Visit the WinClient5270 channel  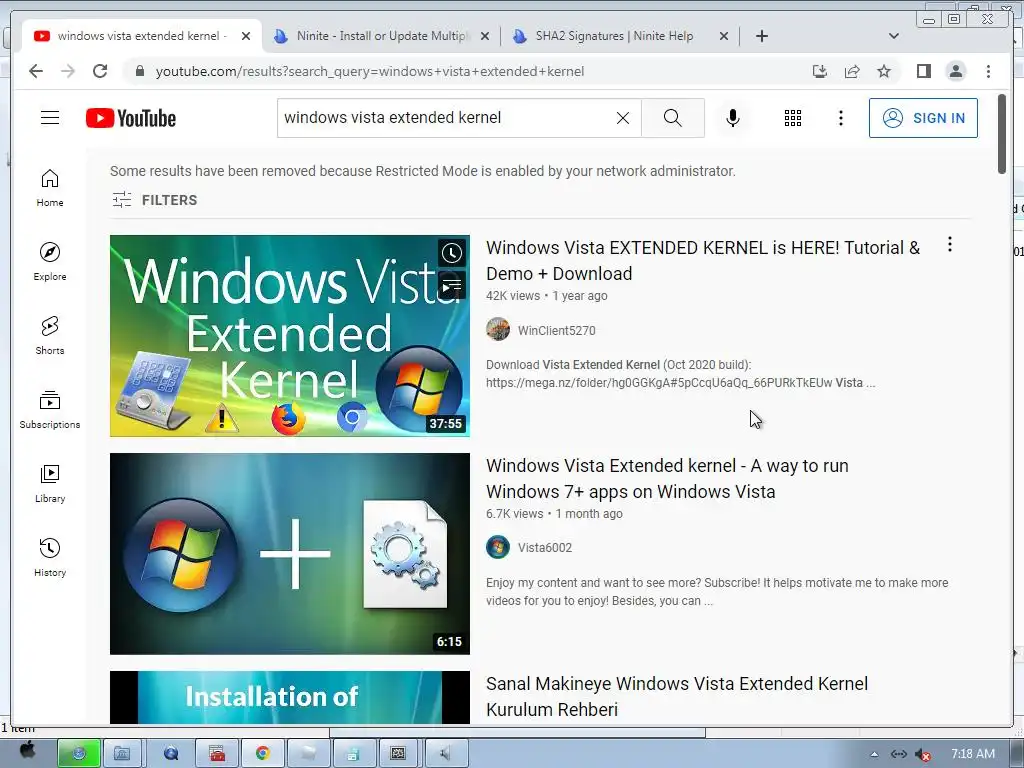[x=556, y=330]
